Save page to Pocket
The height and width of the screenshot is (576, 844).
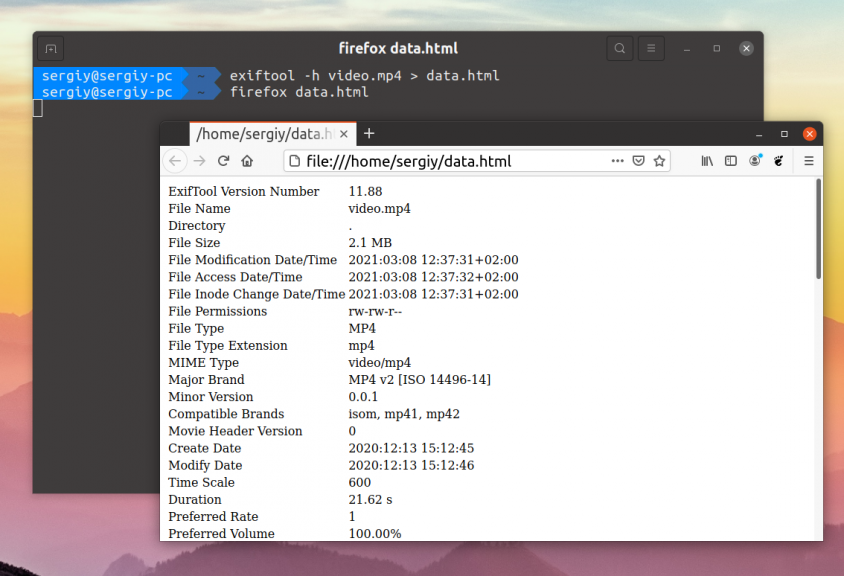click(x=638, y=161)
